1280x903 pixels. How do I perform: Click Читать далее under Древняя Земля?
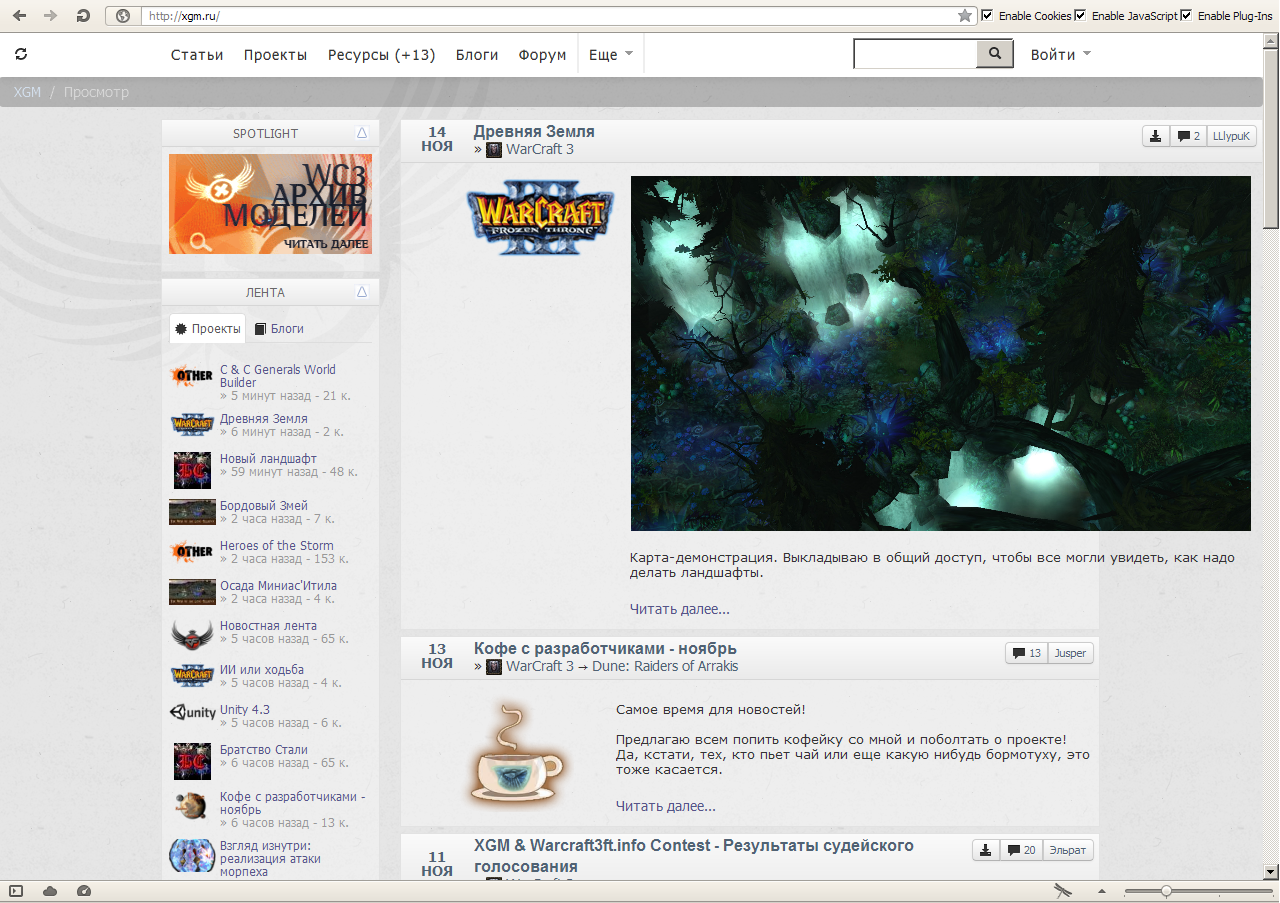tap(680, 609)
